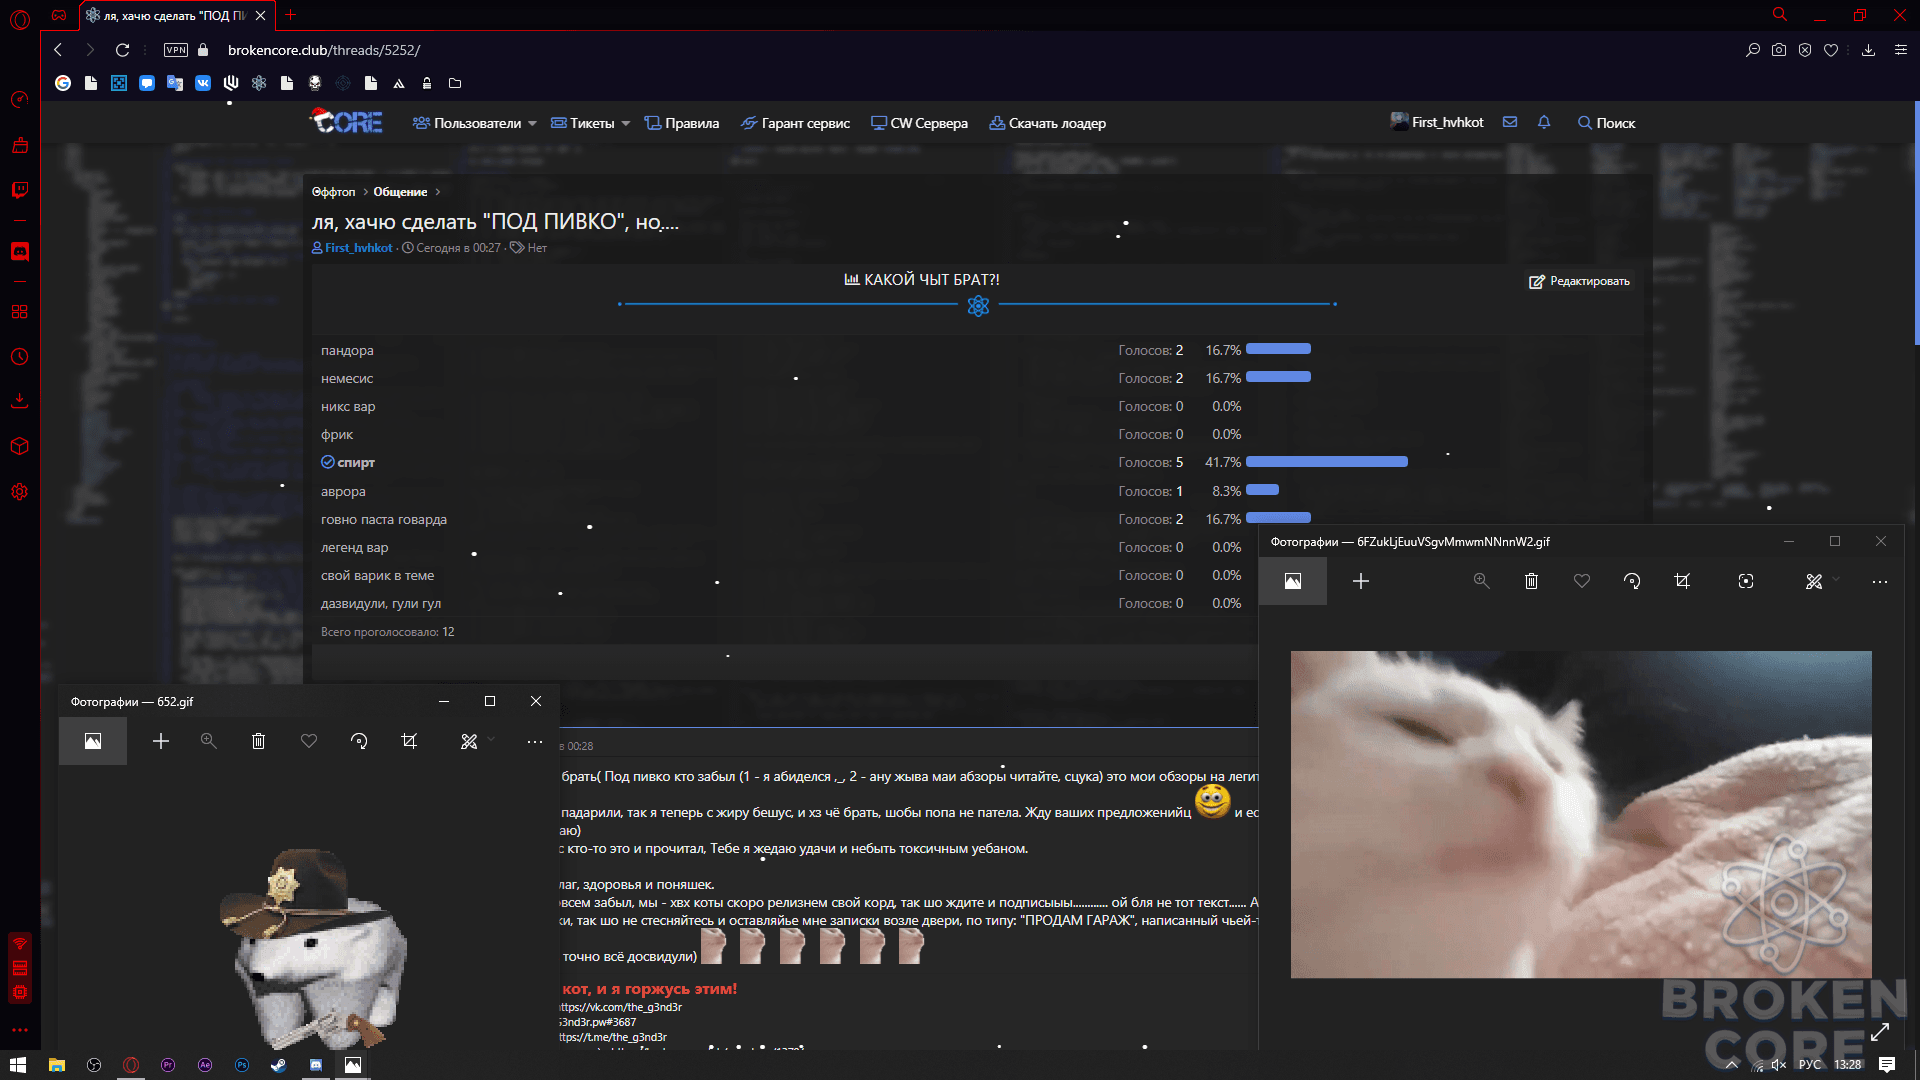
Task: Open First_hvhkot author link under title
Action: (358, 248)
